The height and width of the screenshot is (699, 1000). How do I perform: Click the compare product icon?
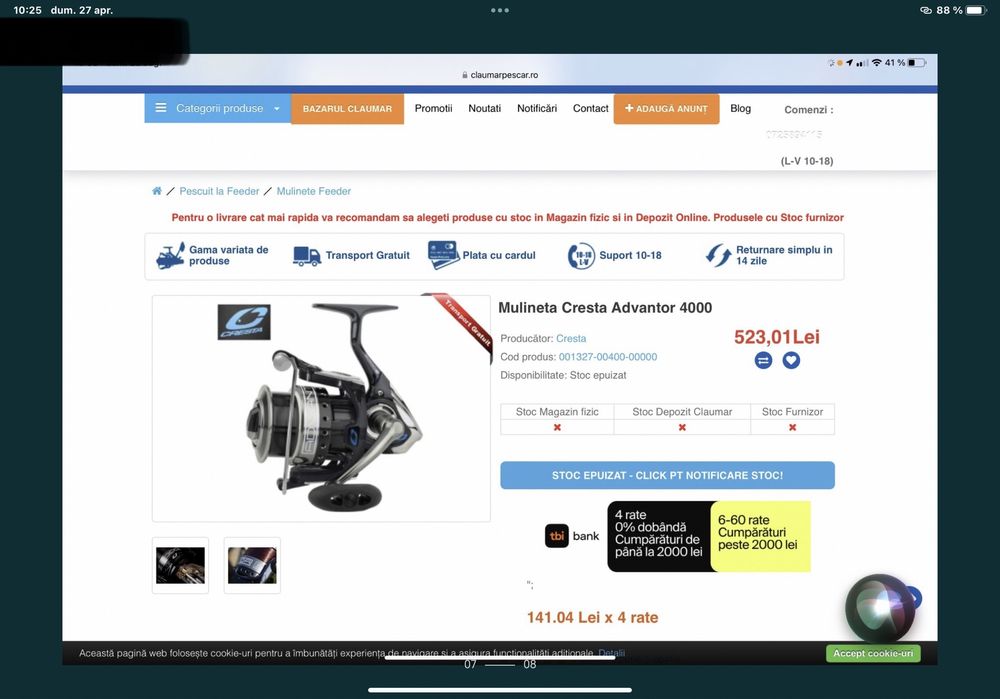763,360
